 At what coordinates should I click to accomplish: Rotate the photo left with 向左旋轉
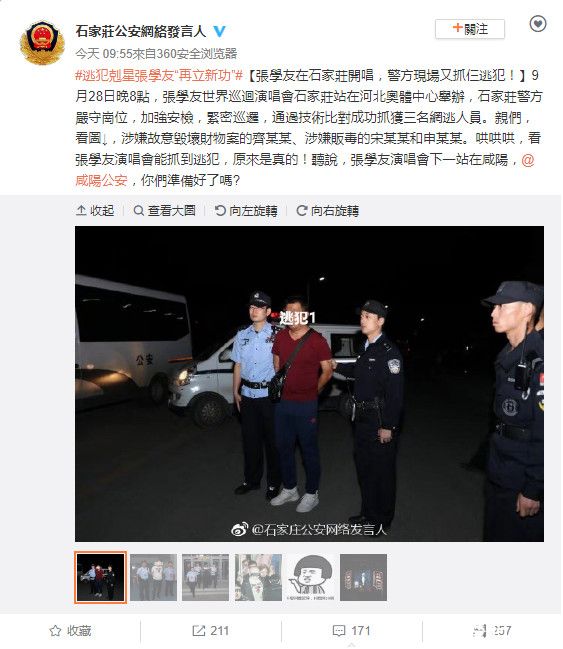pyautogui.click(x=246, y=211)
